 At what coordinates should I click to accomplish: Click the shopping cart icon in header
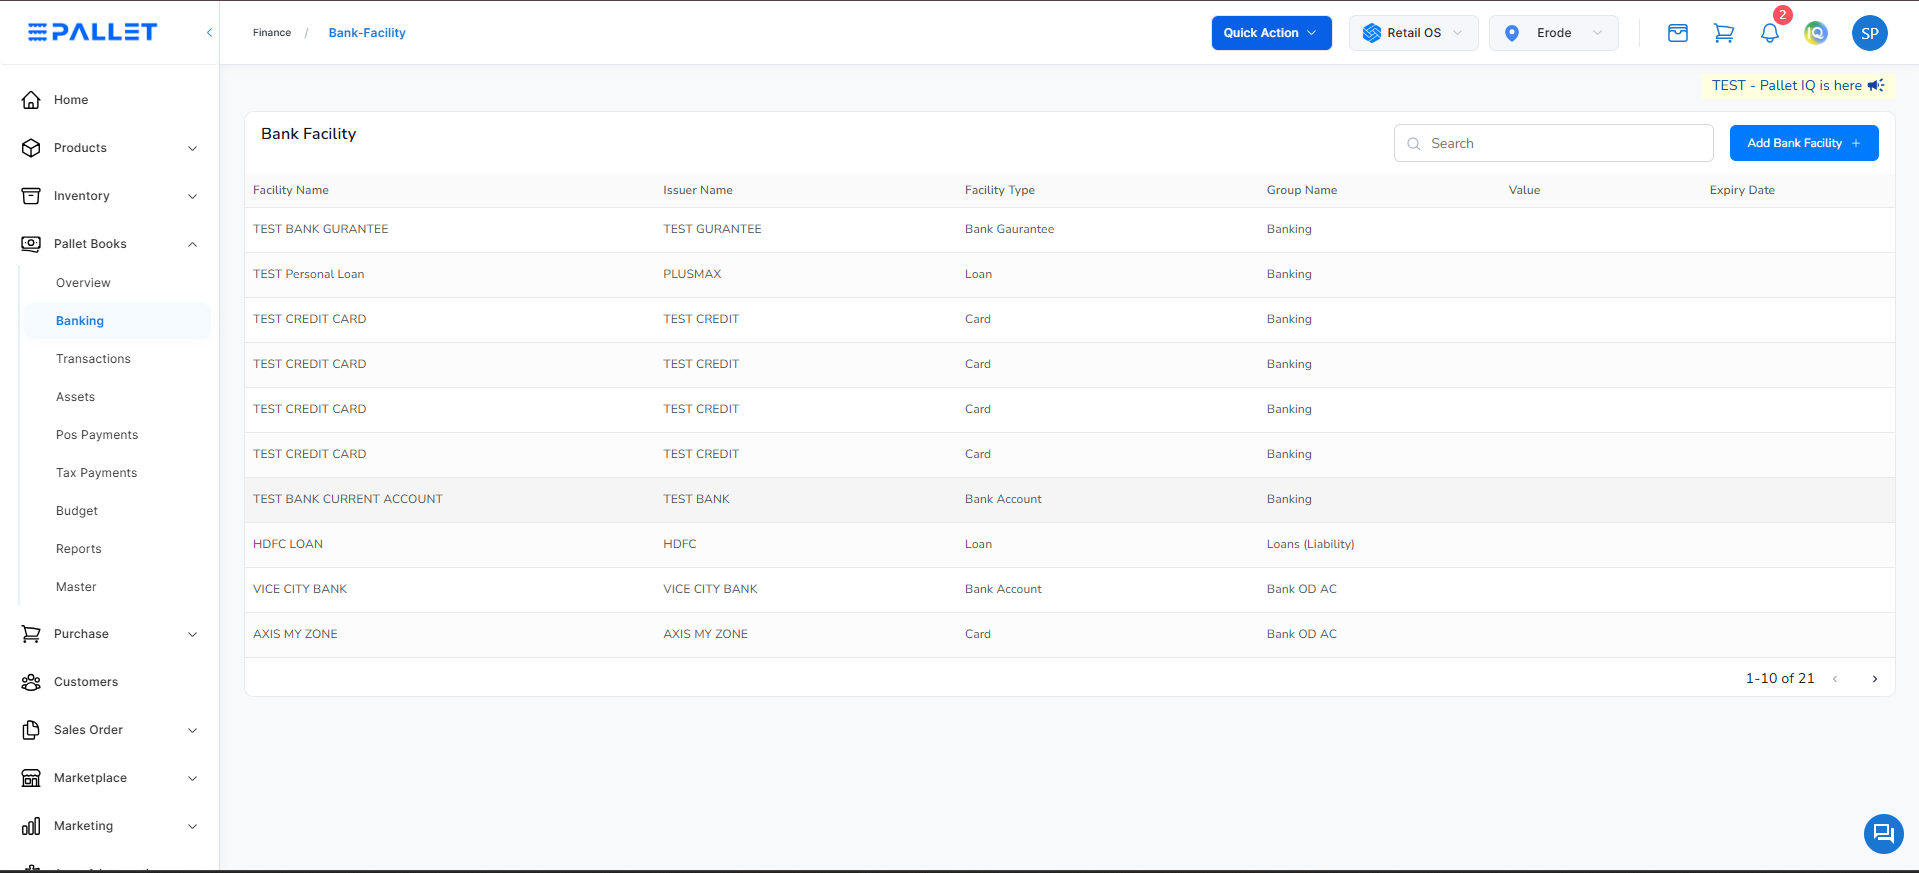(x=1723, y=33)
